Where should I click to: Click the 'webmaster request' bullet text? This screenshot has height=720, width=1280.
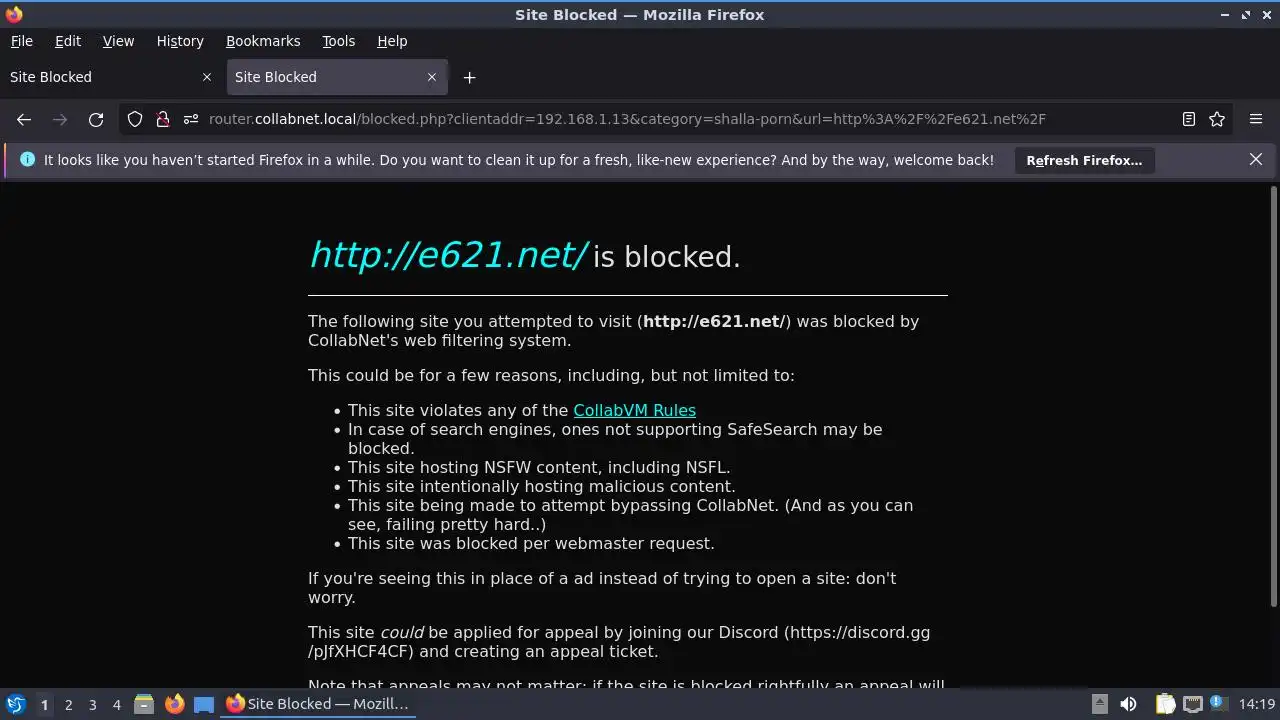point(531,543)
